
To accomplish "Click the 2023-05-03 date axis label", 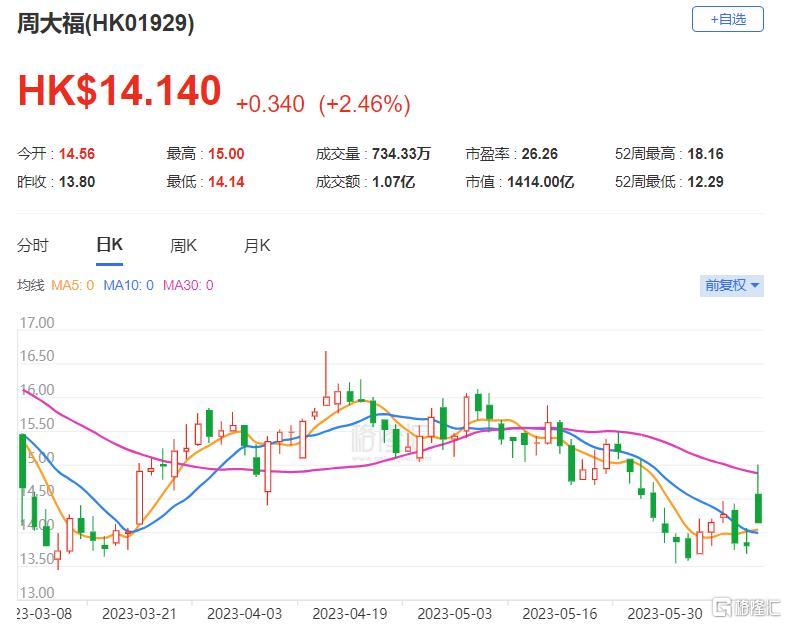I will pyautogui.click(x=455, y=613).
